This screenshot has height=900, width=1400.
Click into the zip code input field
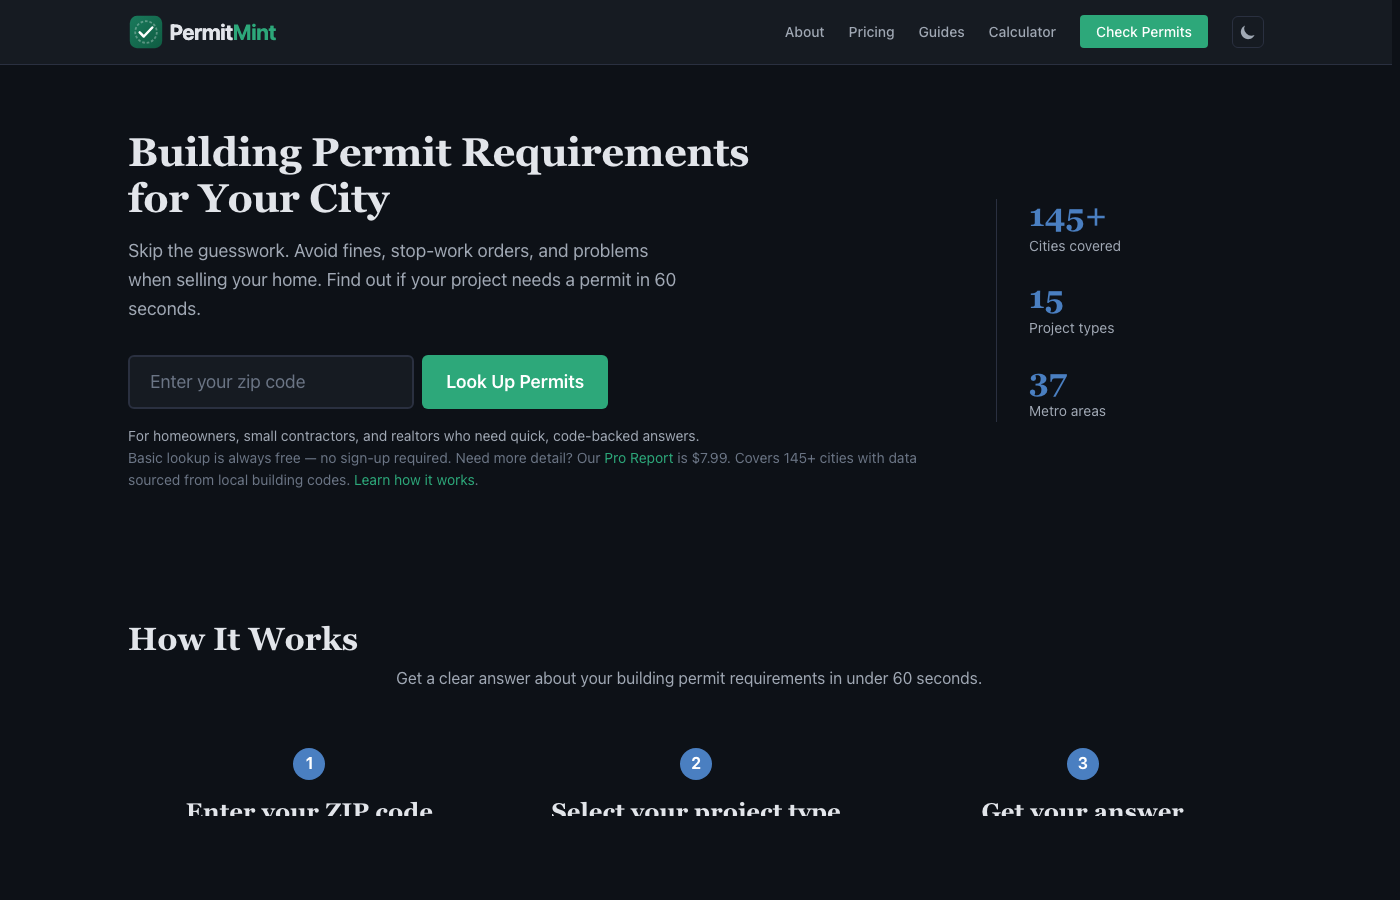[270, 381]
